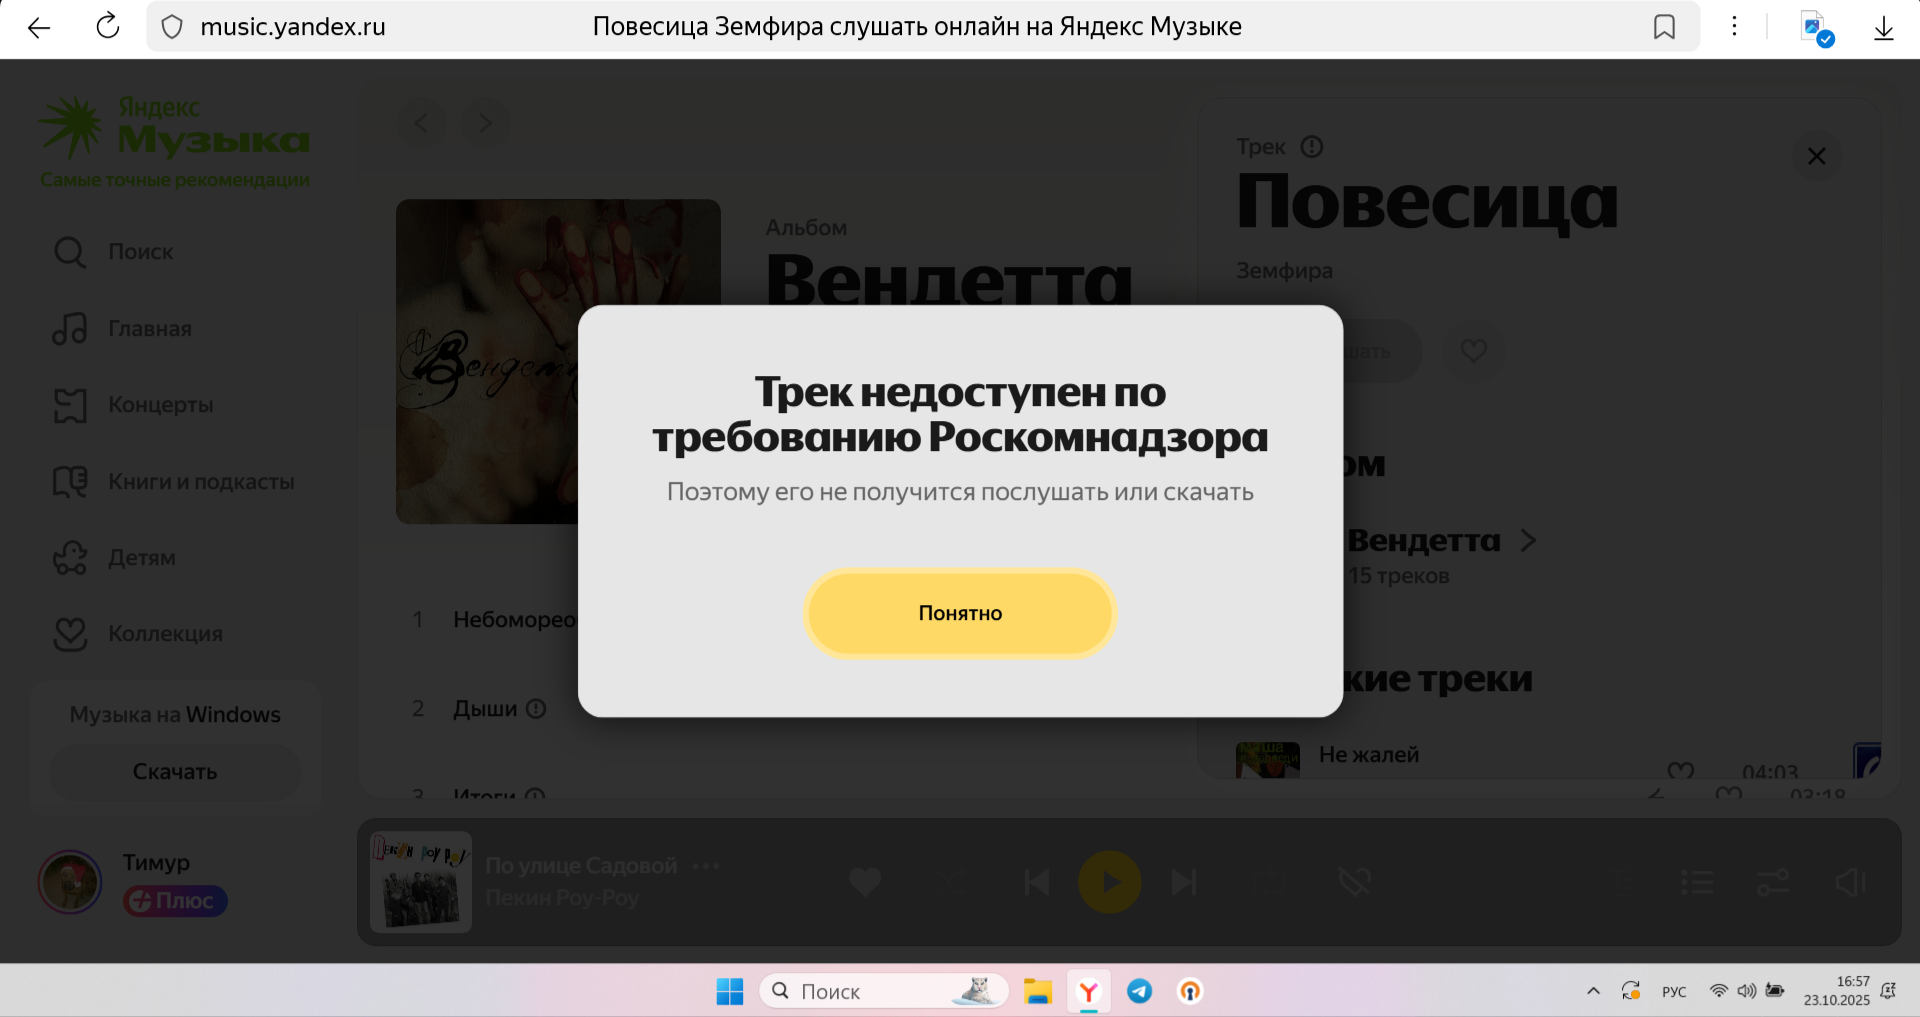Toggle repeat mode in the player
This screenshot has width=1920, height=1017.
click(x=1269, y=882)
